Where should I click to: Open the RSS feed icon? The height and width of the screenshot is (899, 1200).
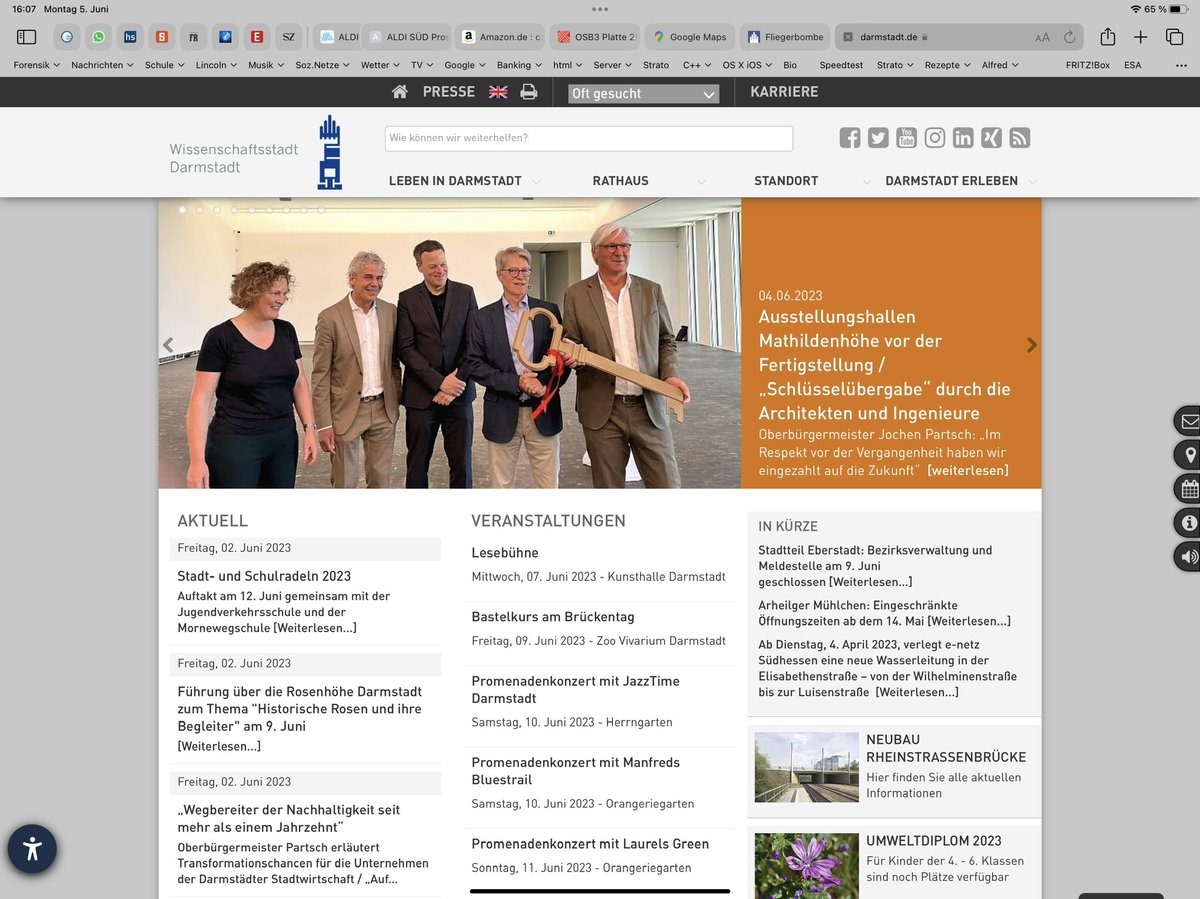pos(1020,138)
